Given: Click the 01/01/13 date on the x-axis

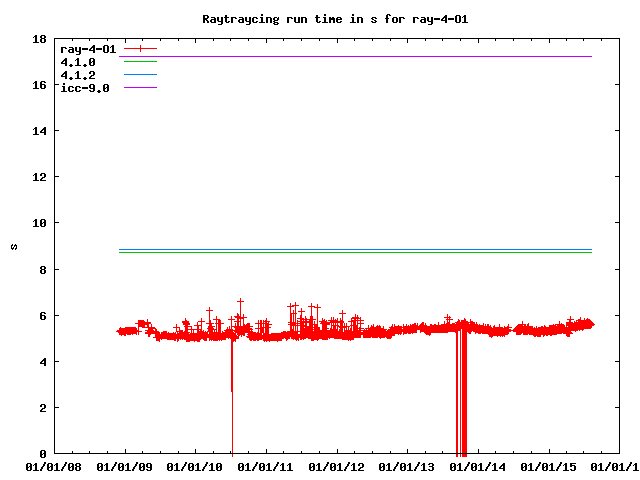Looking at the screenshot, I should coord(408,466).
